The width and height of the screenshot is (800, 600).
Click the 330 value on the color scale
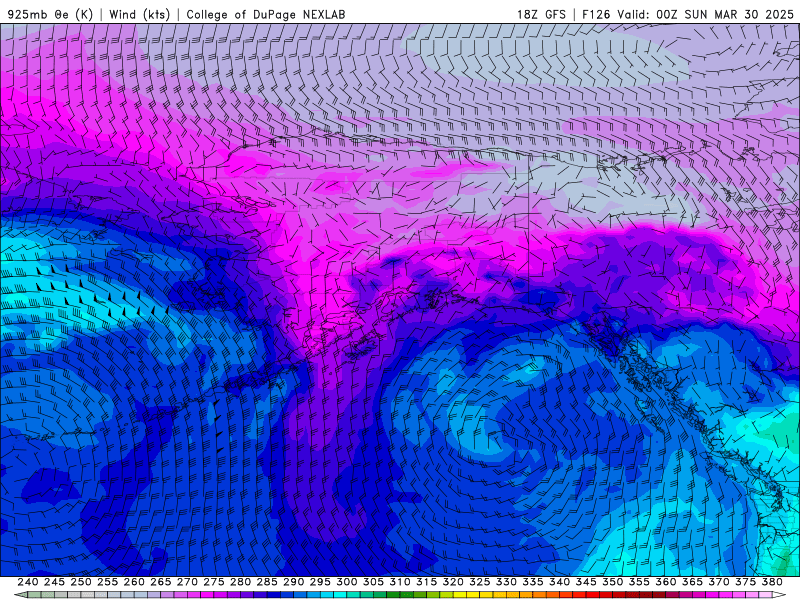click(506, 582)
